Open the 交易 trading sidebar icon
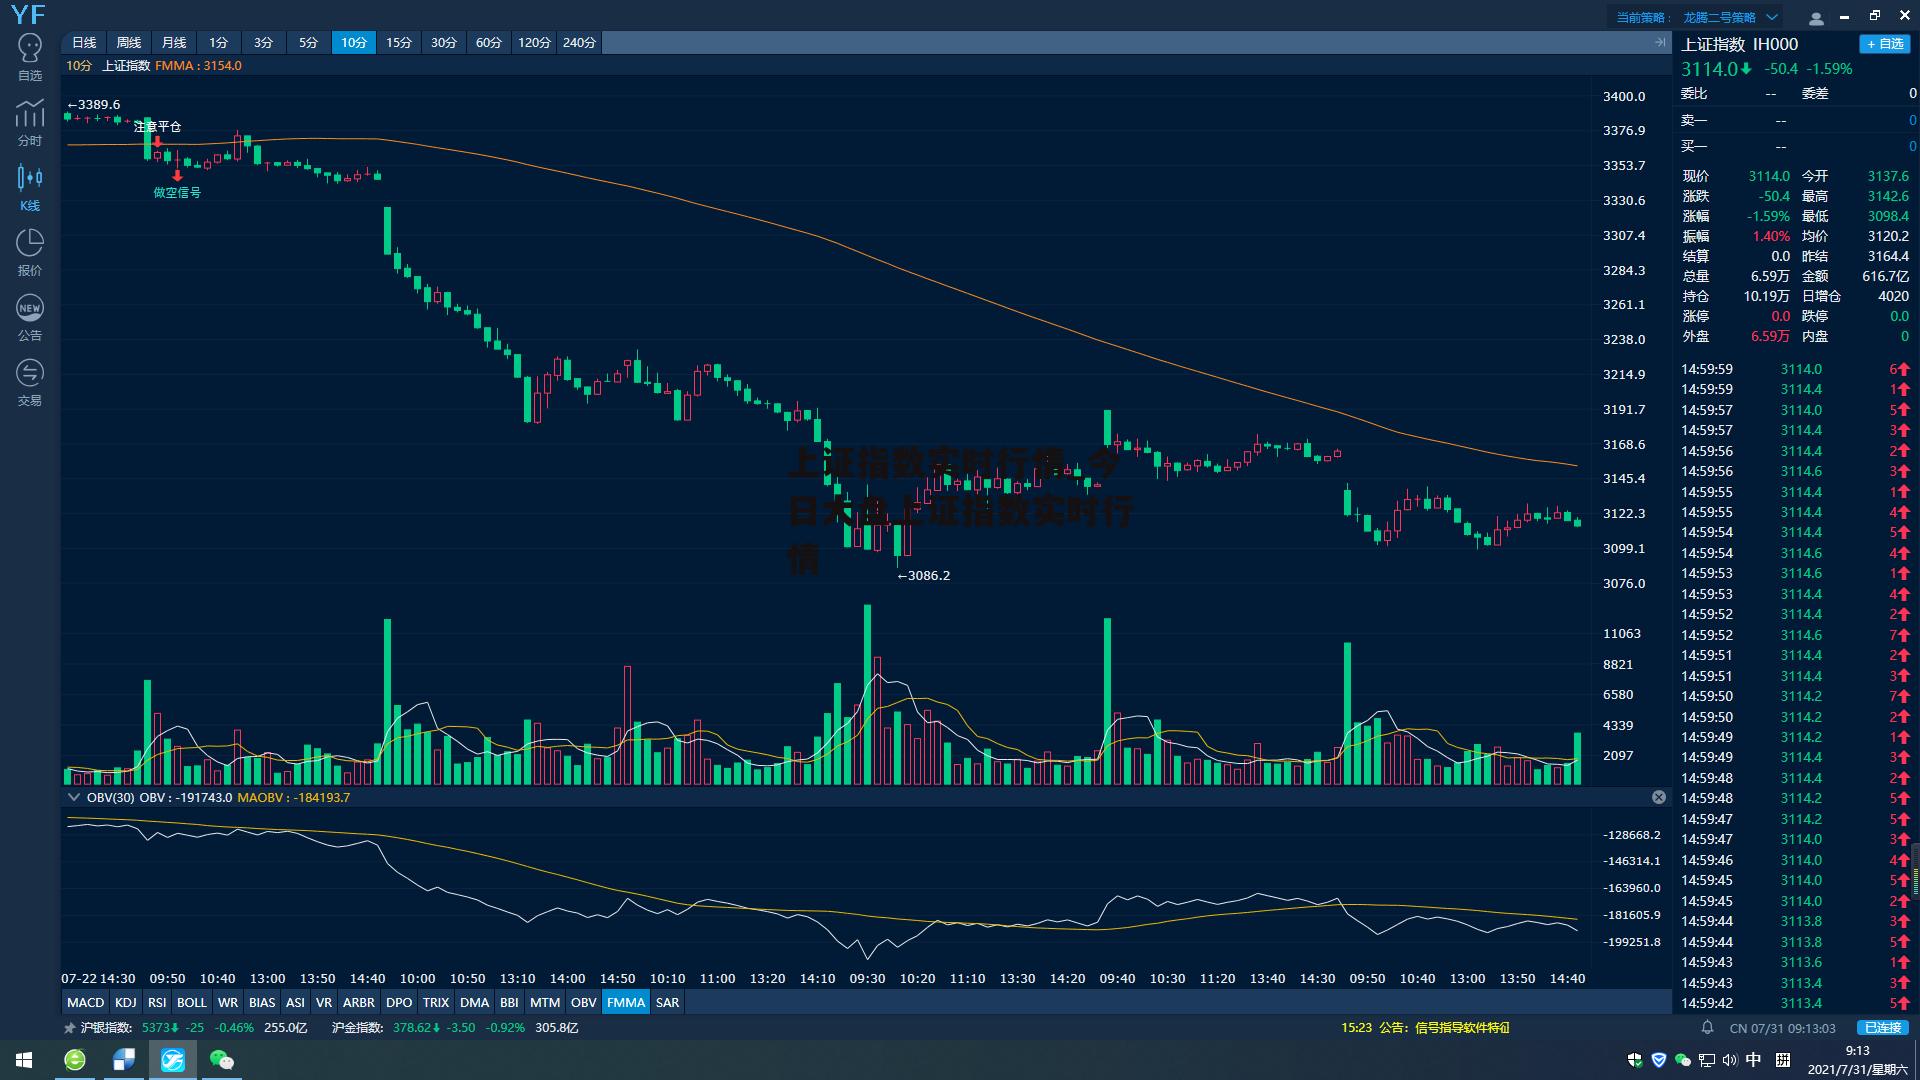 tap(30, 382)
